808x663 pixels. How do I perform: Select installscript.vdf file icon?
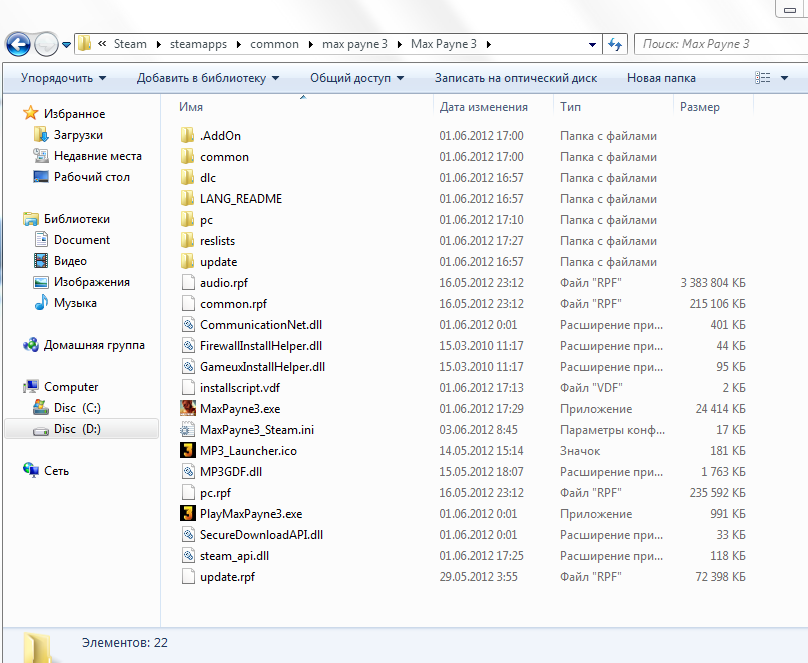click(x=188, y=388)
